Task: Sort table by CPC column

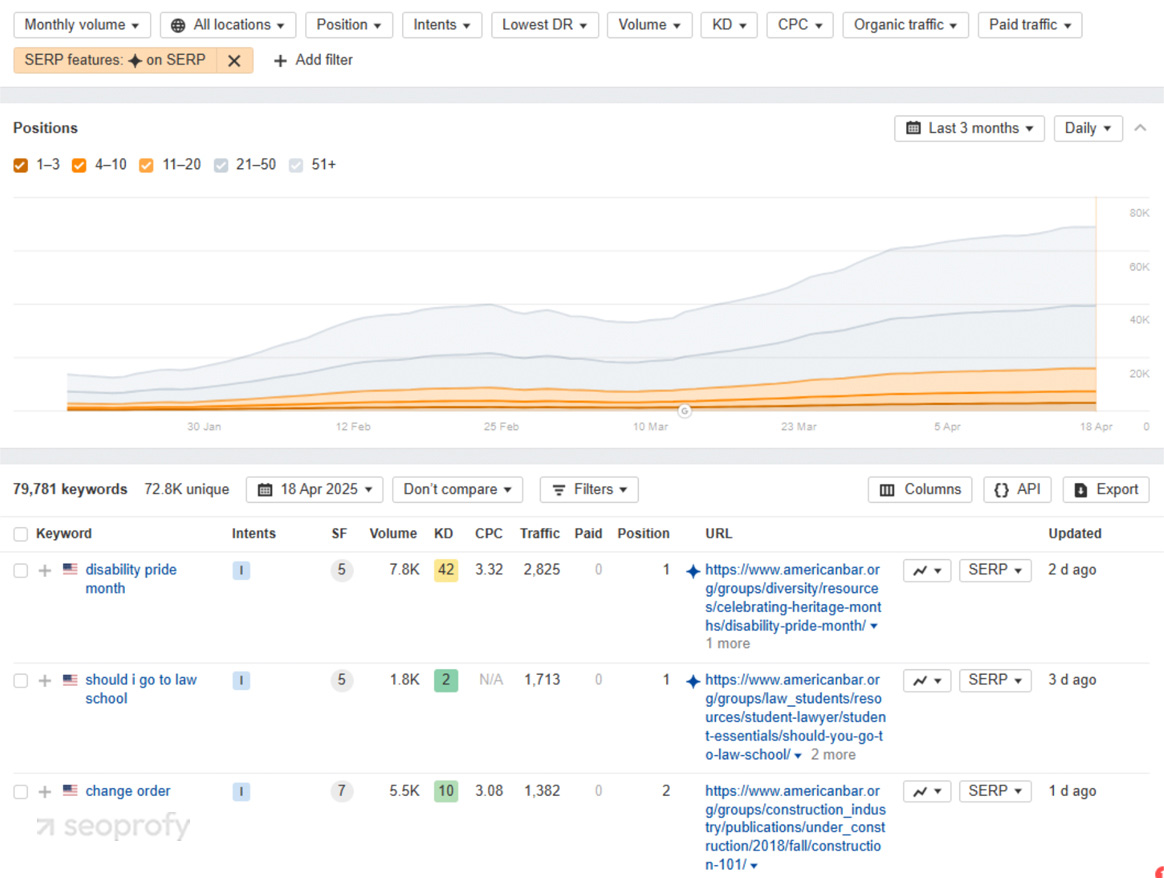Action: pyautogui.click(x=488, y=534)
